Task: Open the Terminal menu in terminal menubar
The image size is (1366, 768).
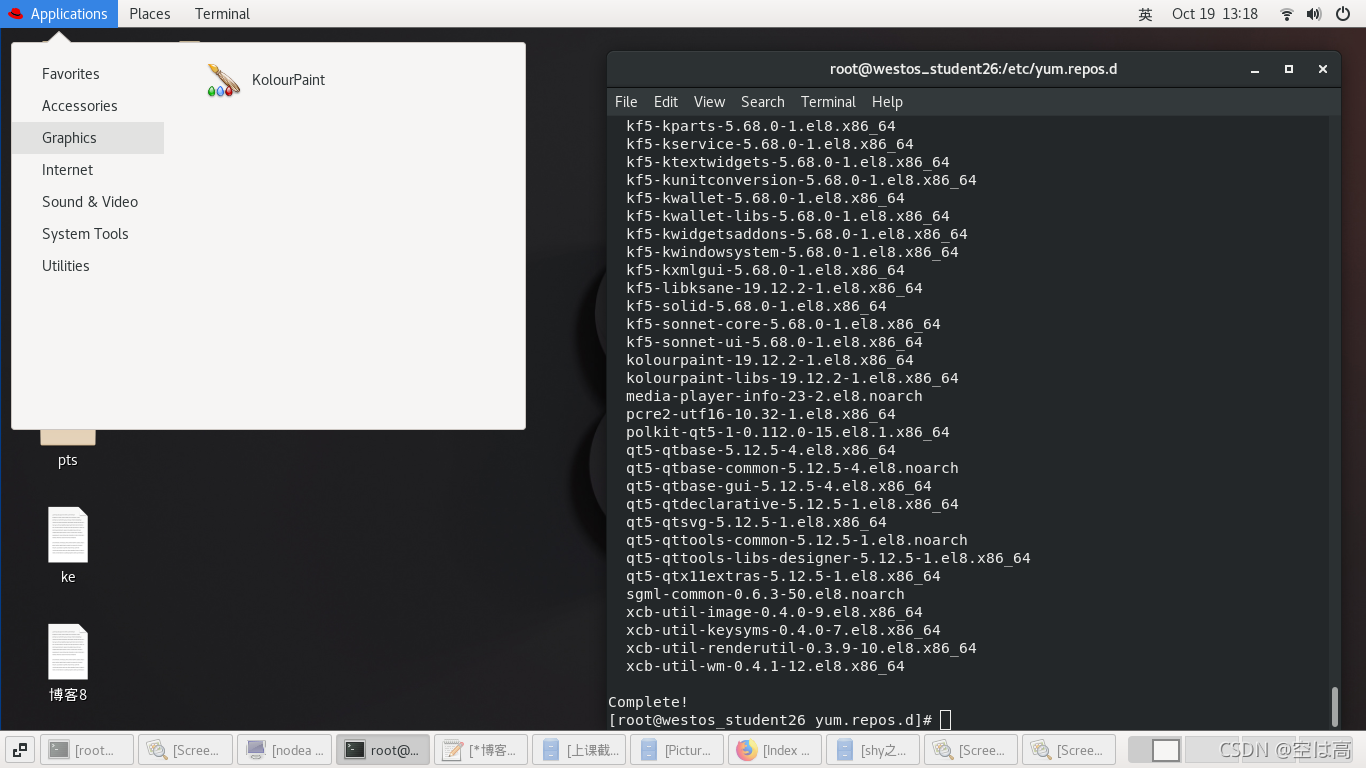Action: click(x=828, y=102)
